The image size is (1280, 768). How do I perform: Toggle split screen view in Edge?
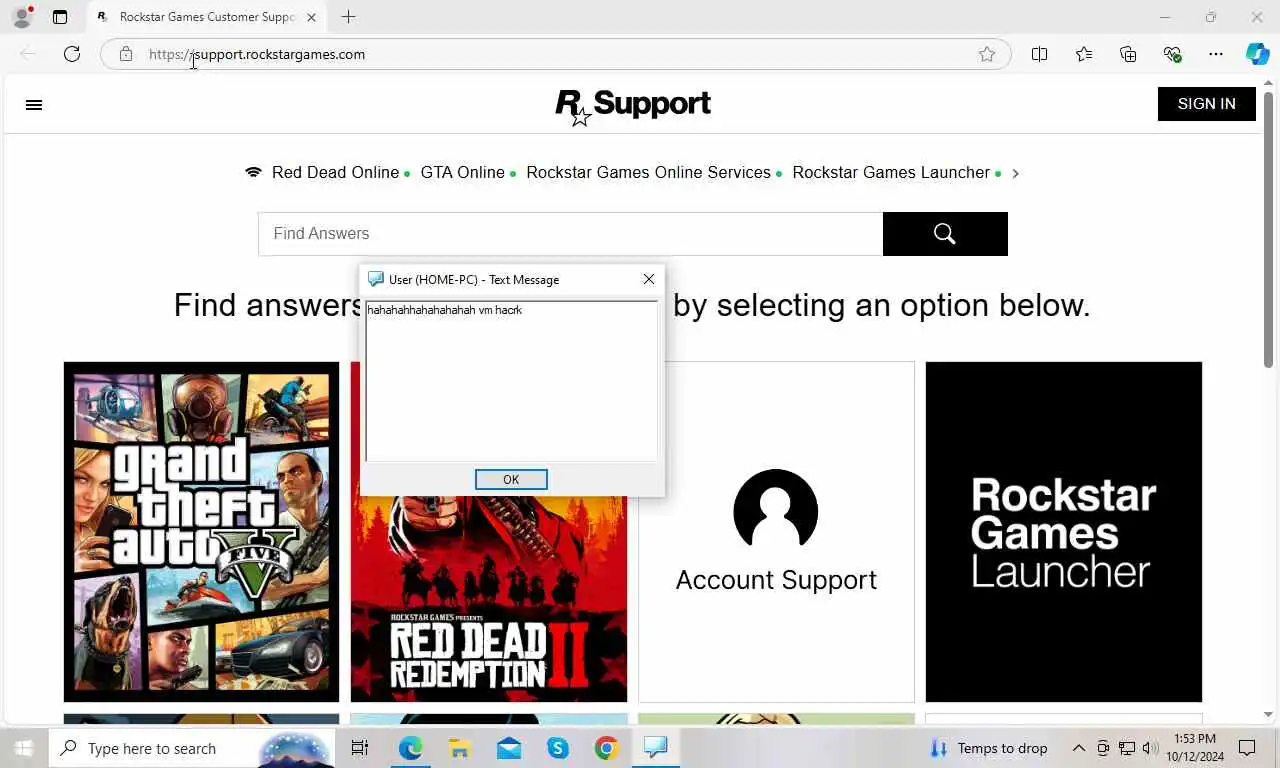click(x=1039, y=54)
